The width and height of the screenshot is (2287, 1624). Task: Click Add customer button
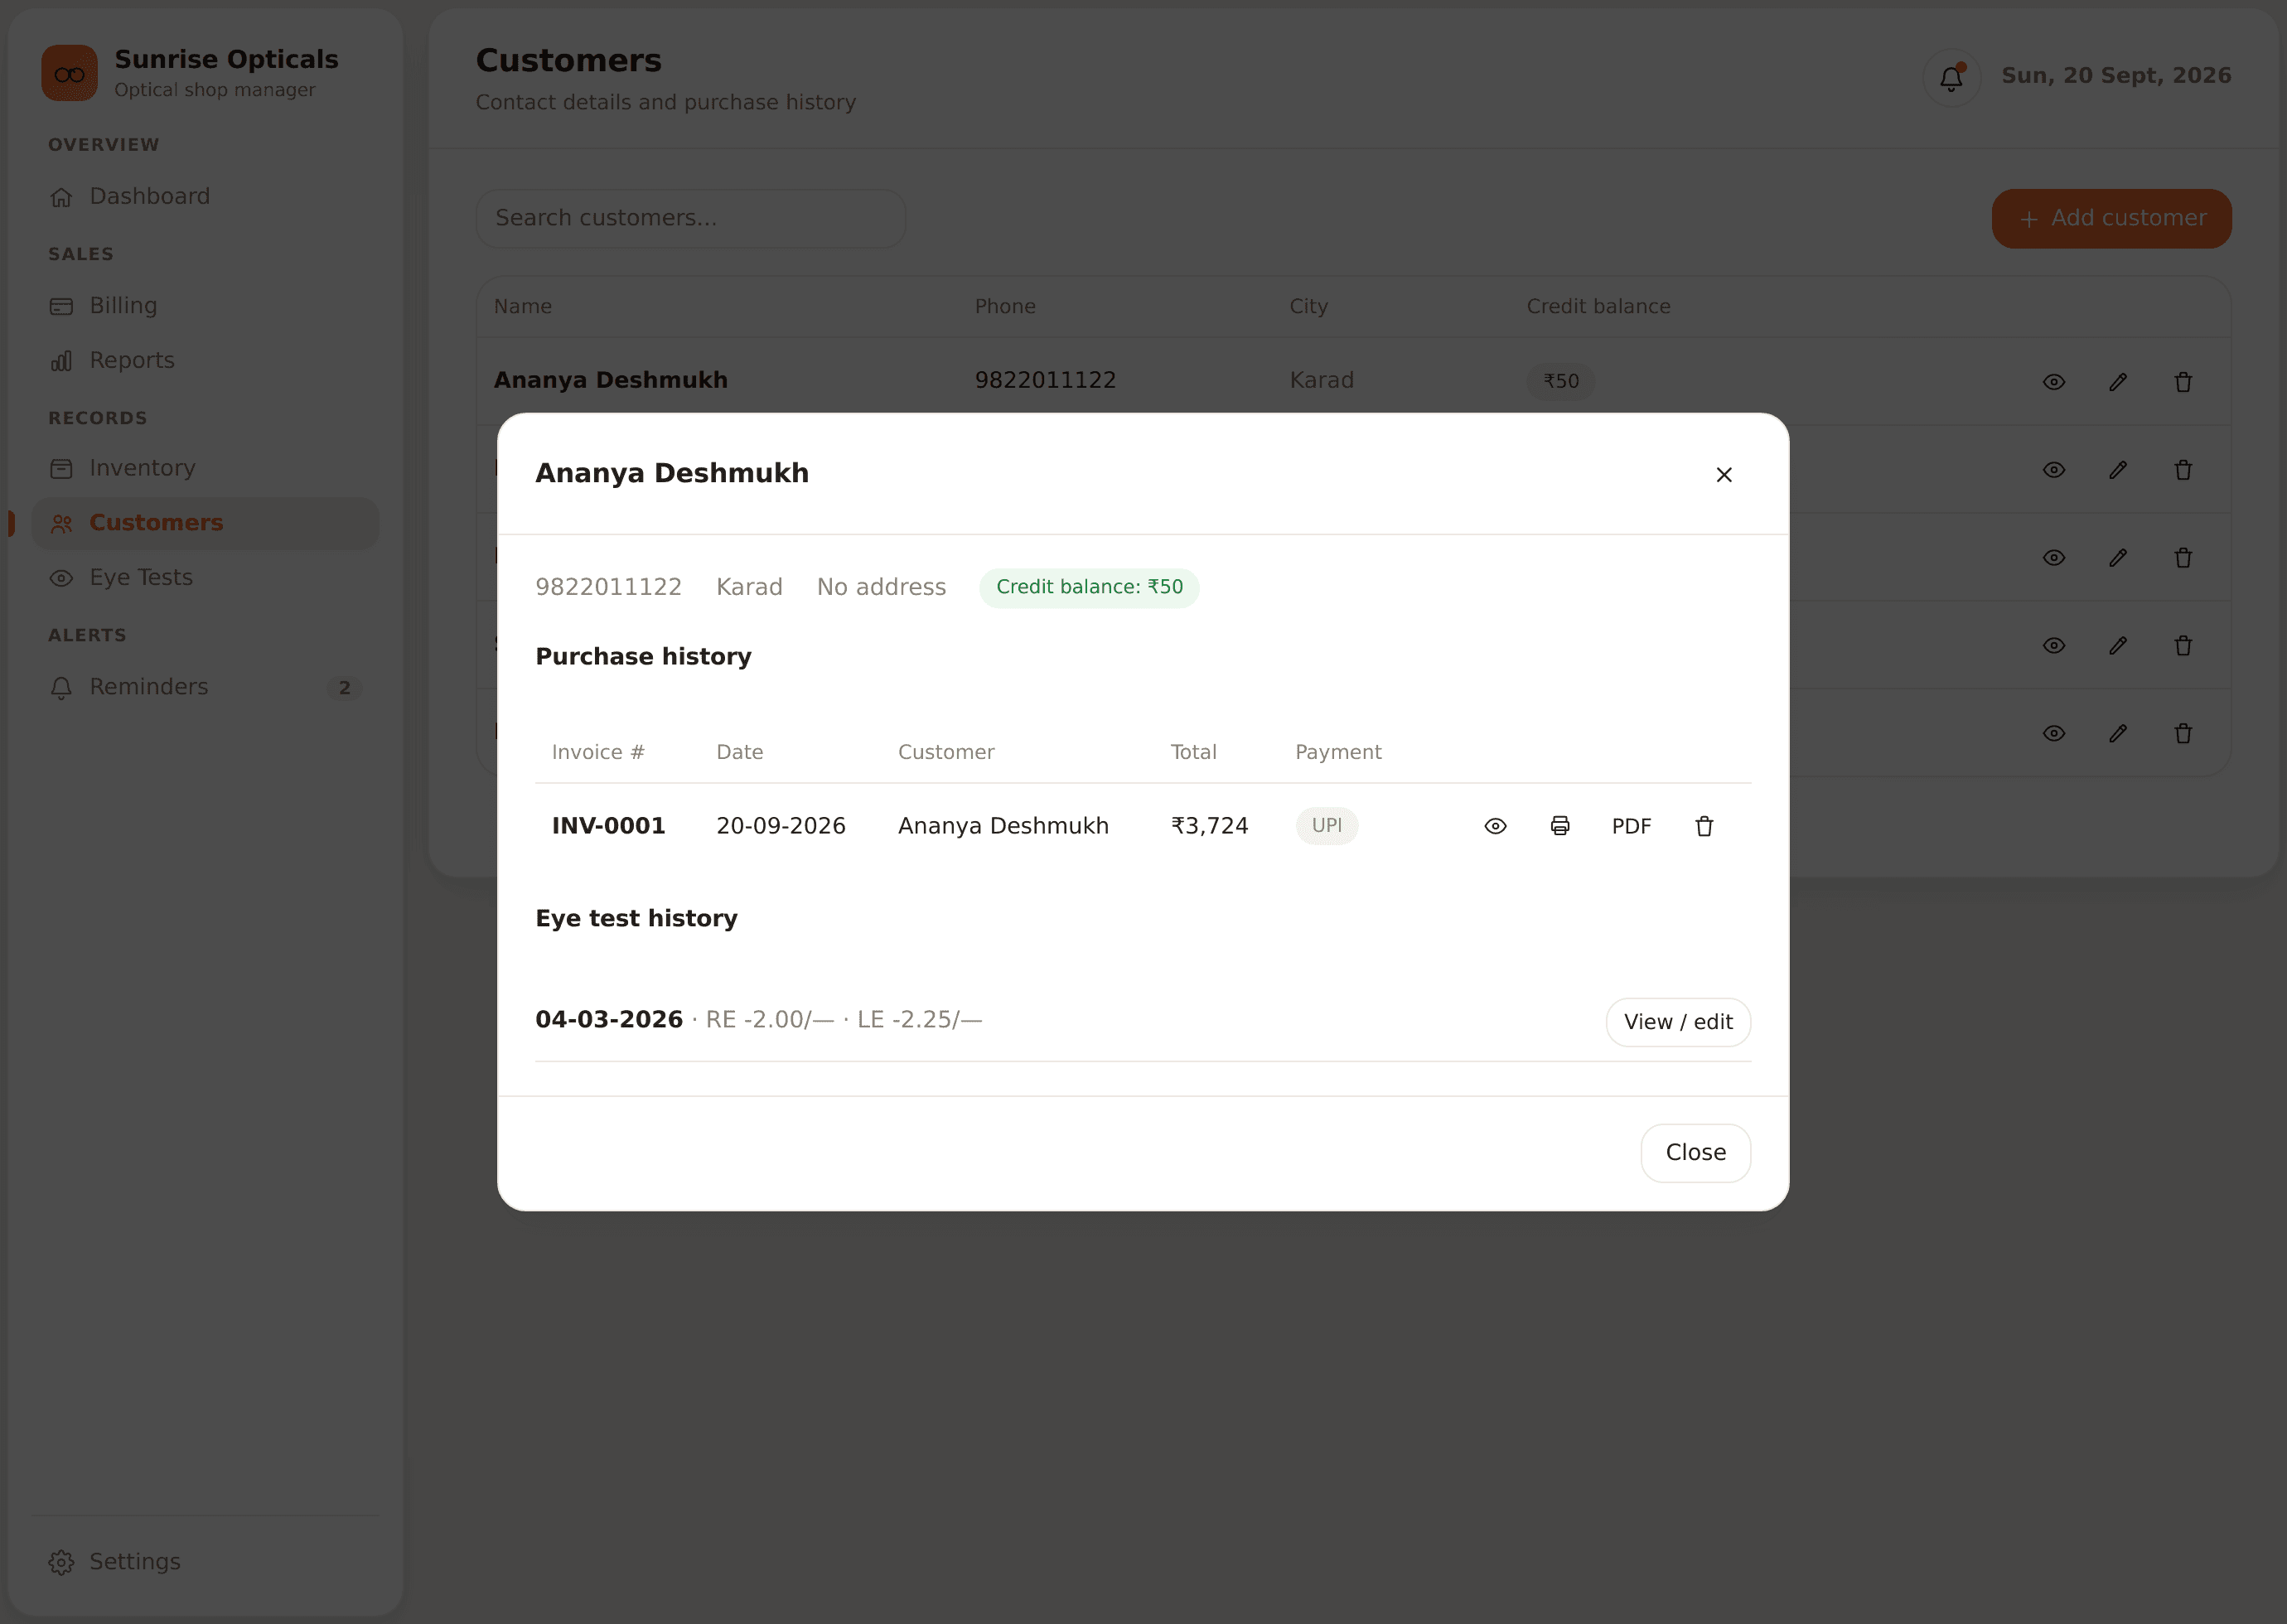[x=2111, y=218]
